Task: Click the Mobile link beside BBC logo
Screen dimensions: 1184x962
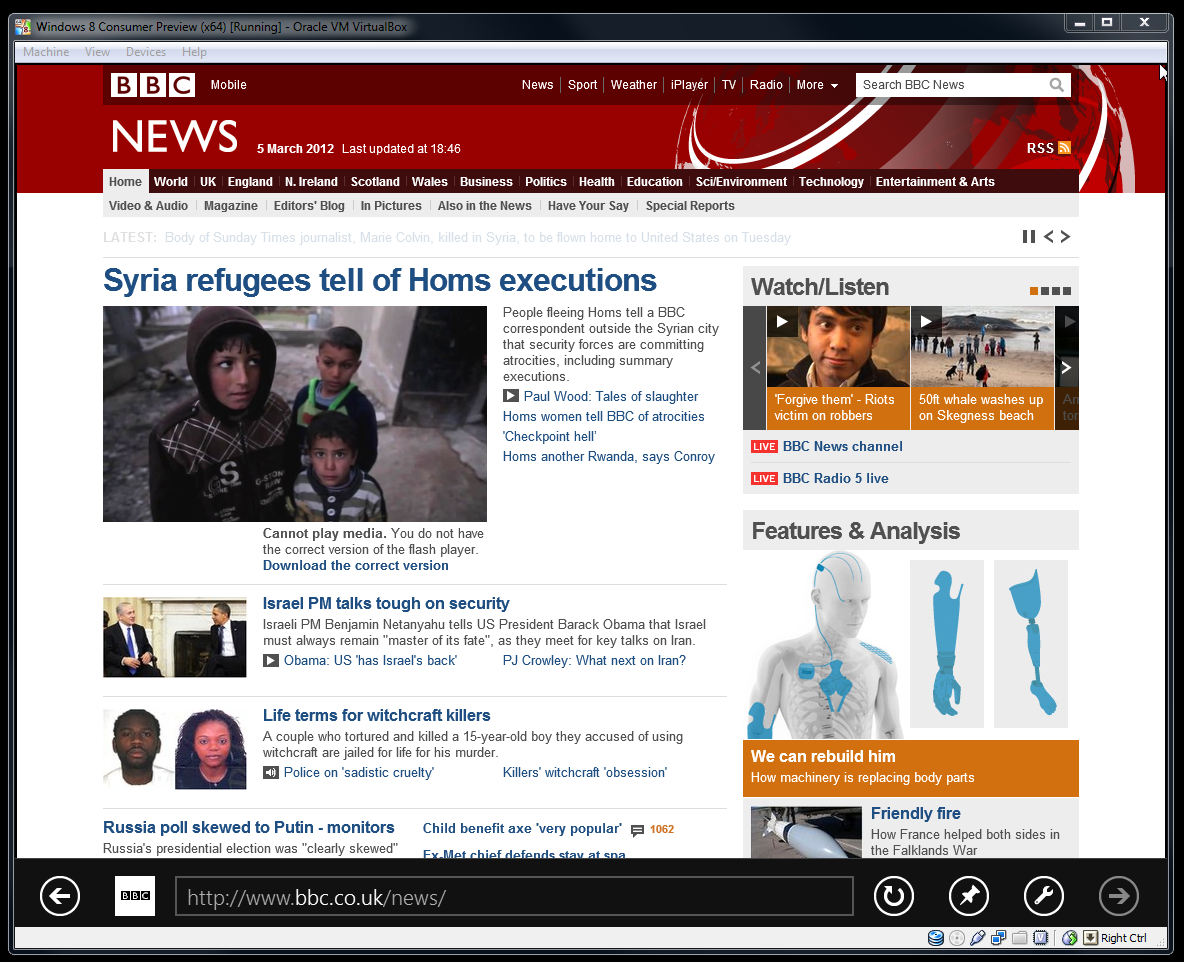Action: (229, 85)
